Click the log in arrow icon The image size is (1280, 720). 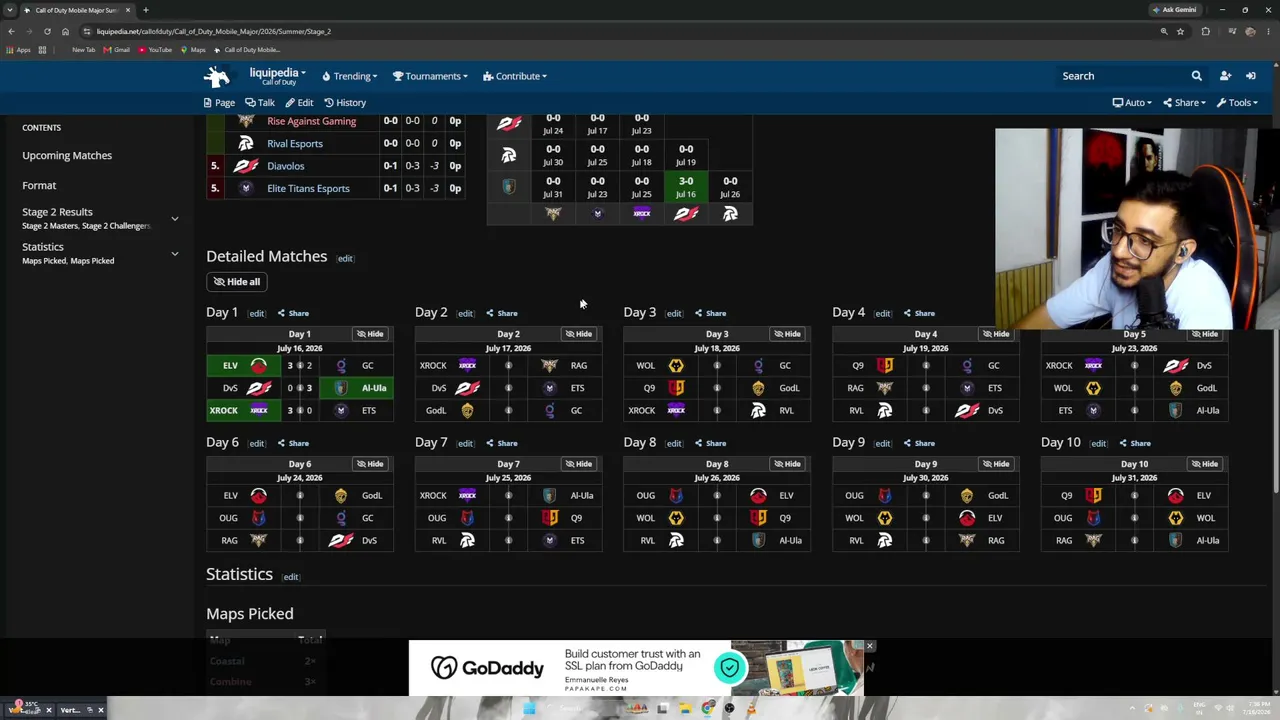pos(1250,76)
